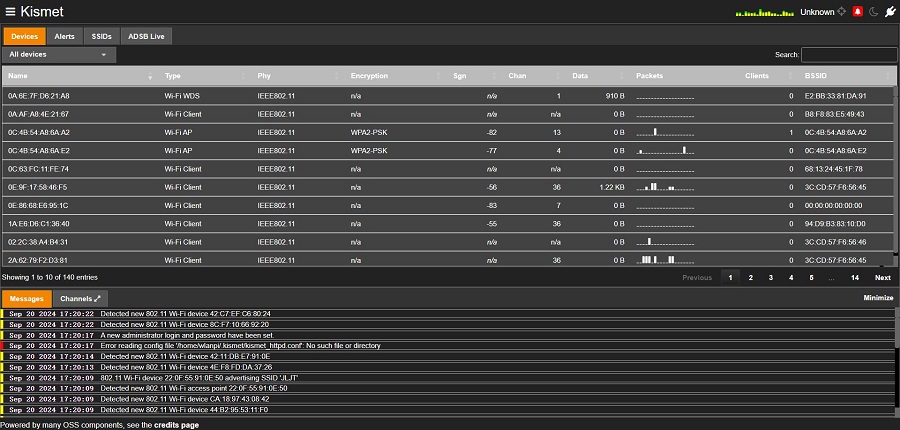Click message about device CA:18:97:43:08:42
The image size is (900, 430).
click(x=185, y=399)
